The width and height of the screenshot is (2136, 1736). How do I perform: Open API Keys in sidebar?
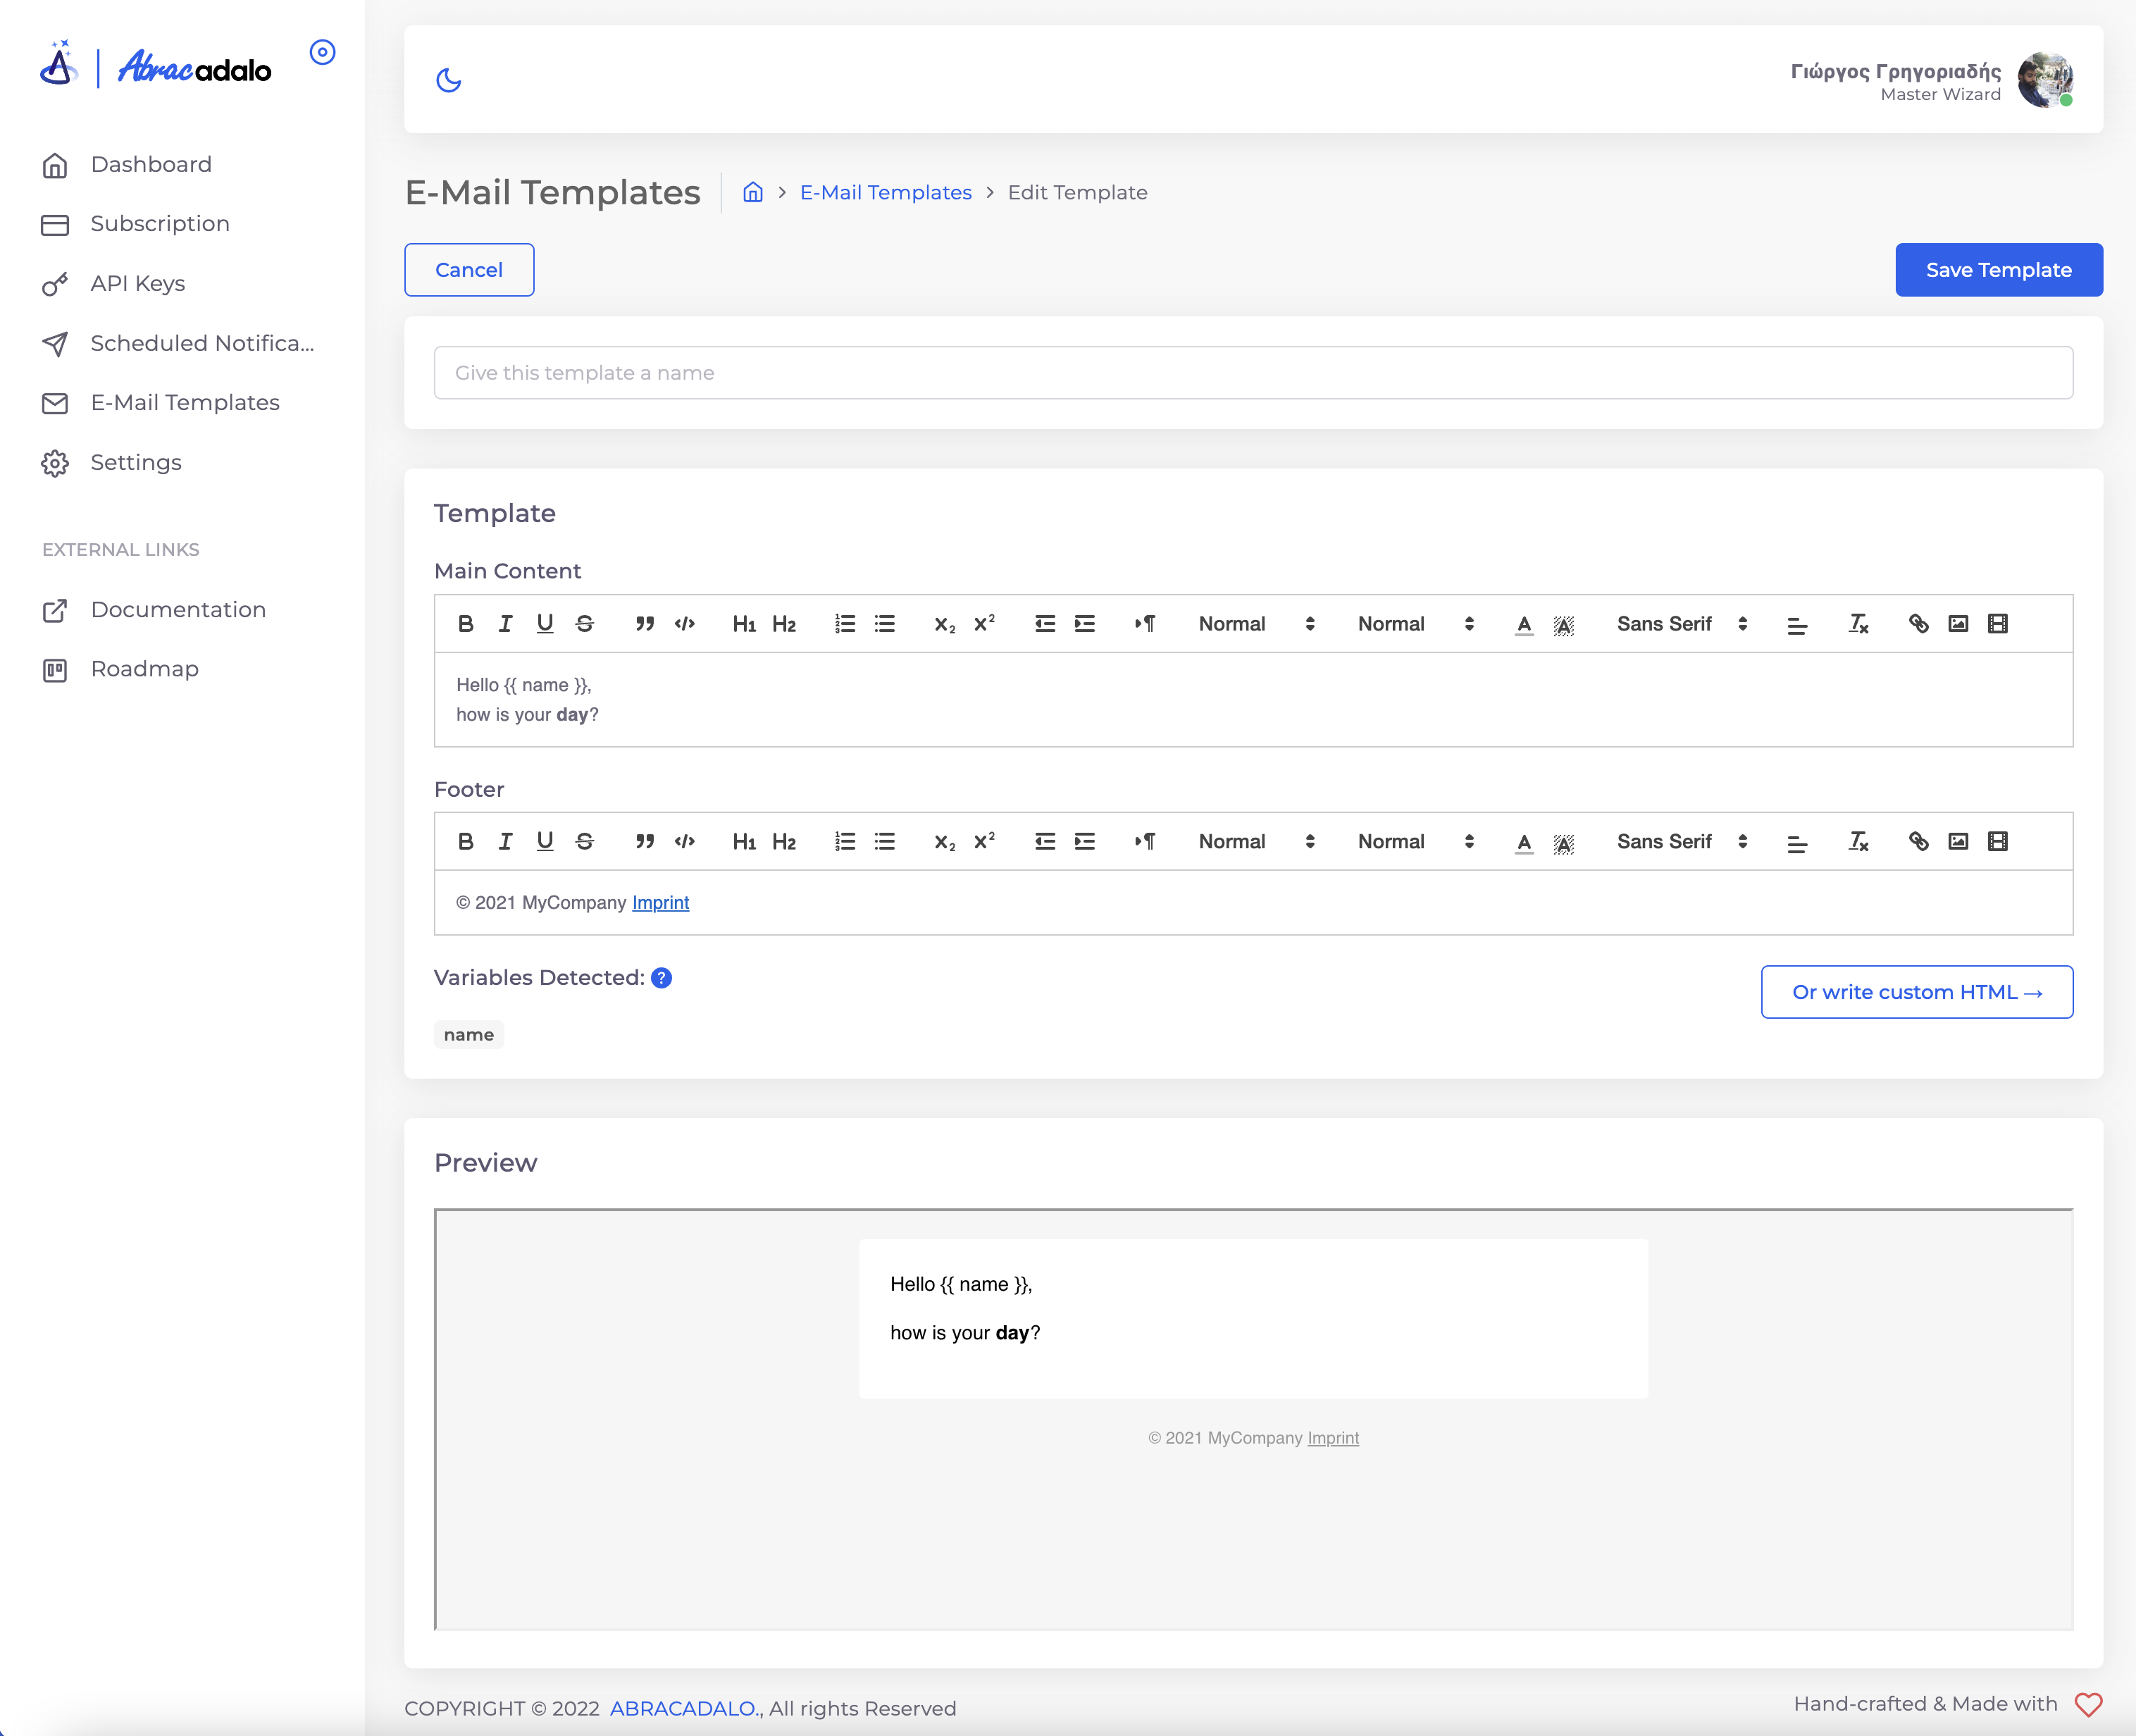point(114,284)
